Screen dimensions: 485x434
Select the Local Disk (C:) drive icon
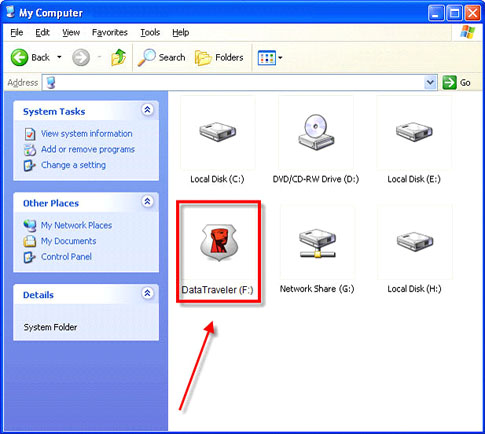tap(218, 132)
